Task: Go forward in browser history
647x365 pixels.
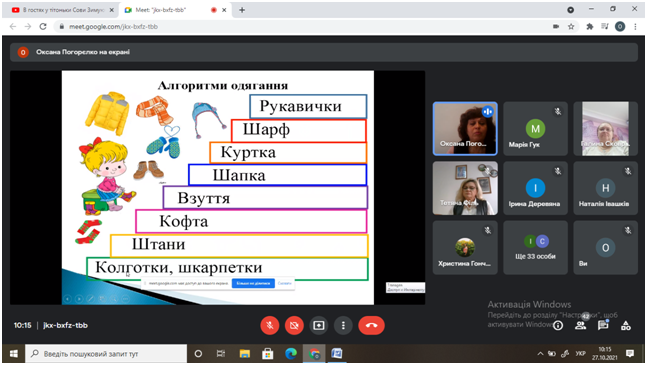Action: click(x=28, y=26)
